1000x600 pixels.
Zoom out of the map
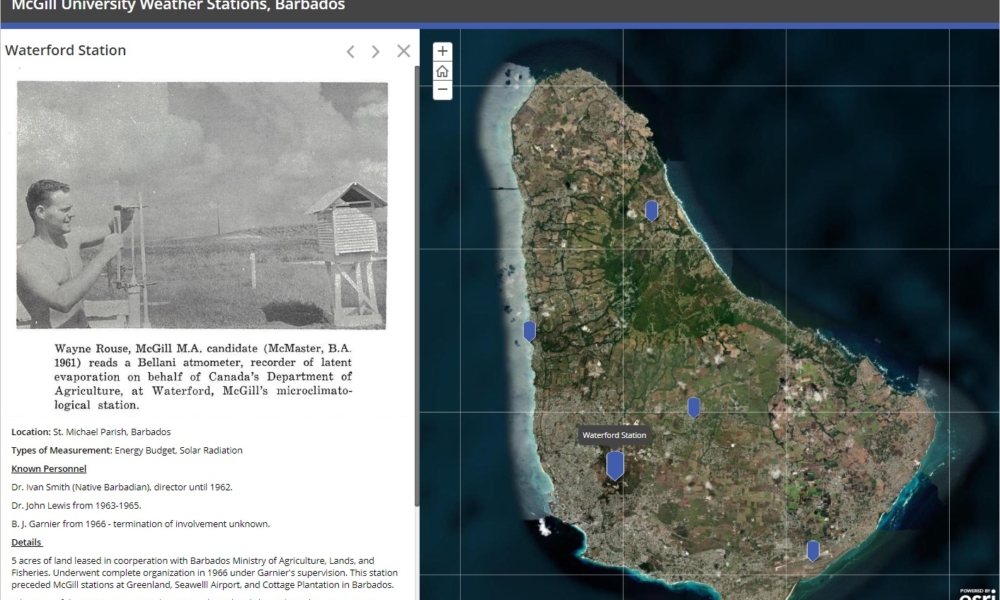pyautogui.click(x=442, y=90)
